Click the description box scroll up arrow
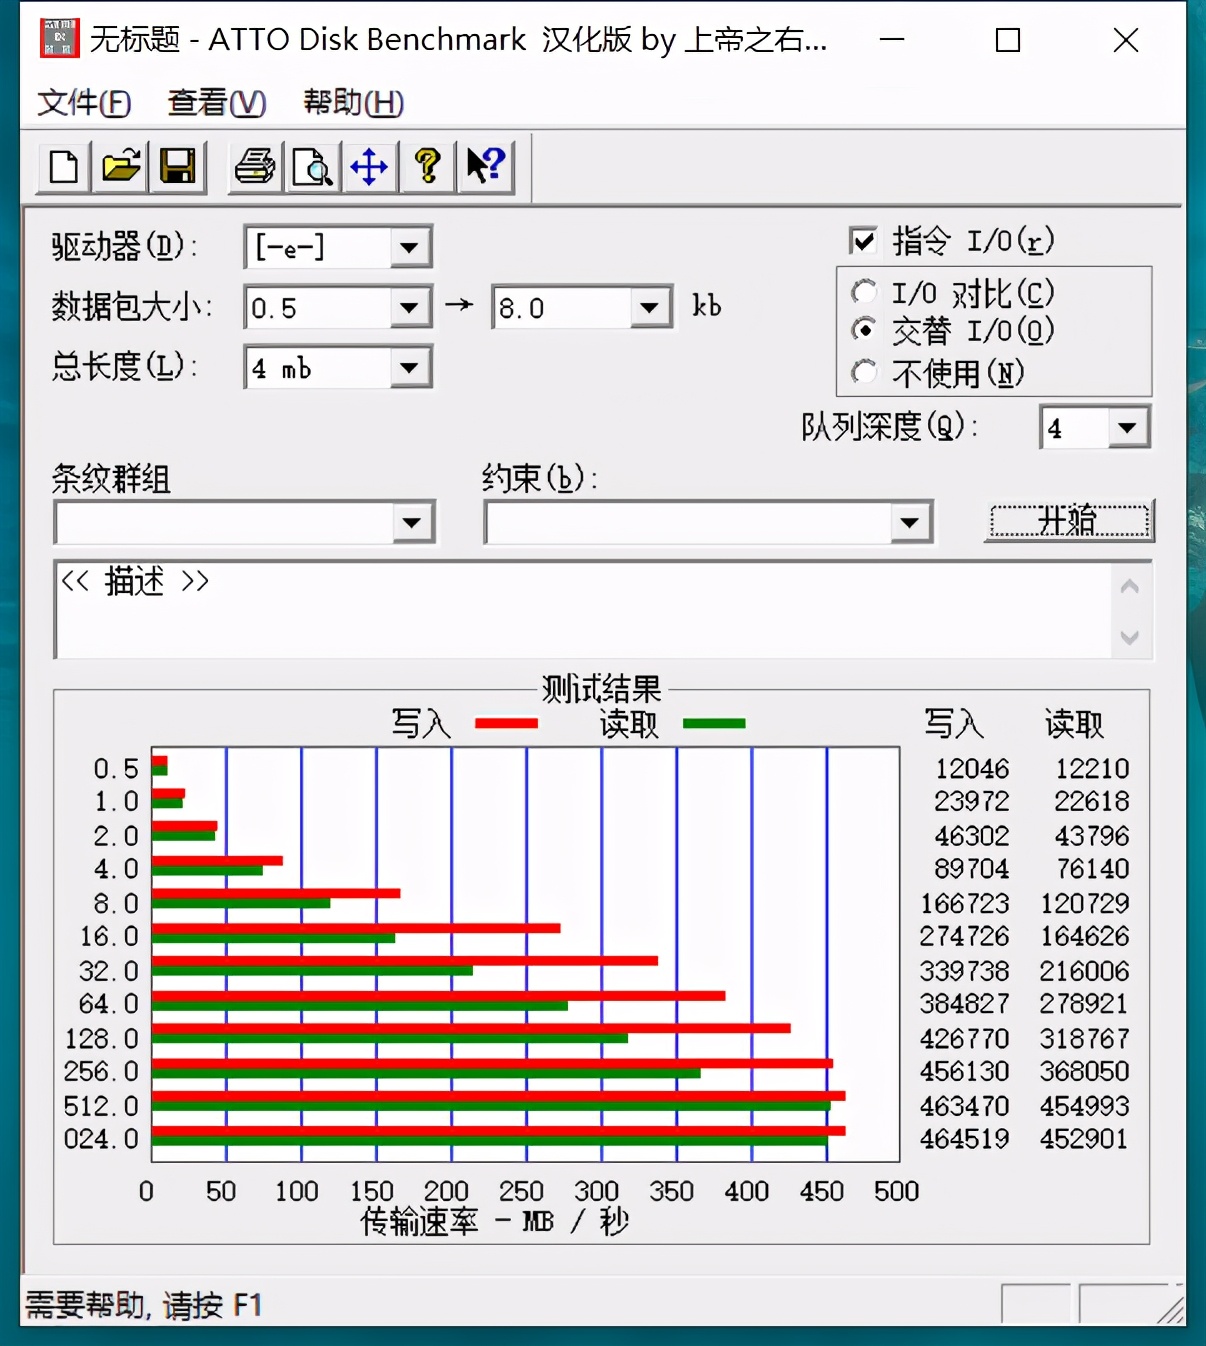This screenshot has width=1206, height=1346. [x=1130, y=587]
